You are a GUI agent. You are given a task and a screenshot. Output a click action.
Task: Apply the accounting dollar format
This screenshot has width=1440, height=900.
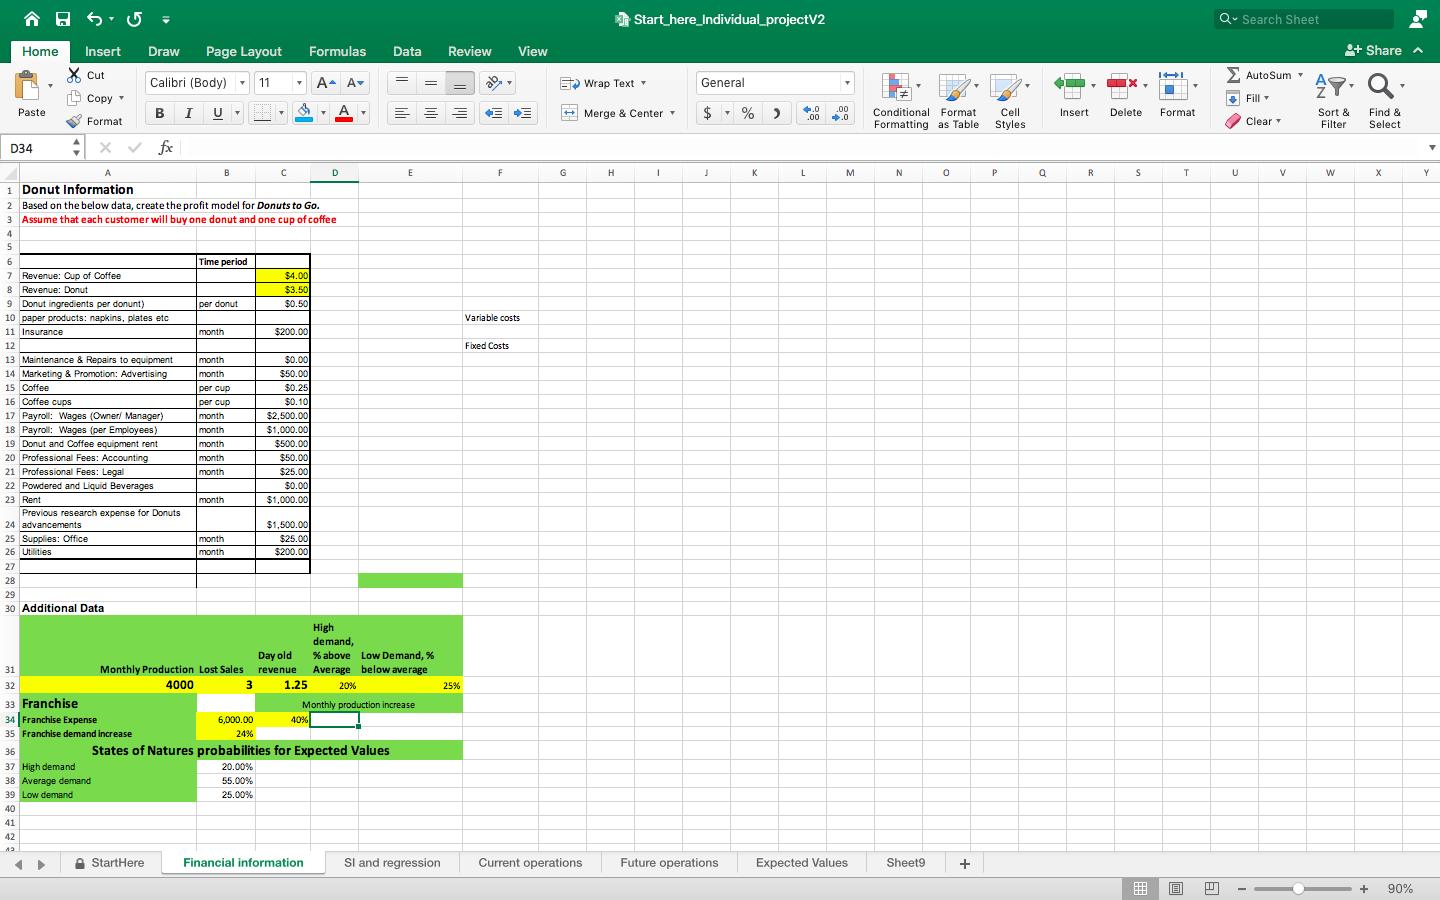click(x=708, y=113)
